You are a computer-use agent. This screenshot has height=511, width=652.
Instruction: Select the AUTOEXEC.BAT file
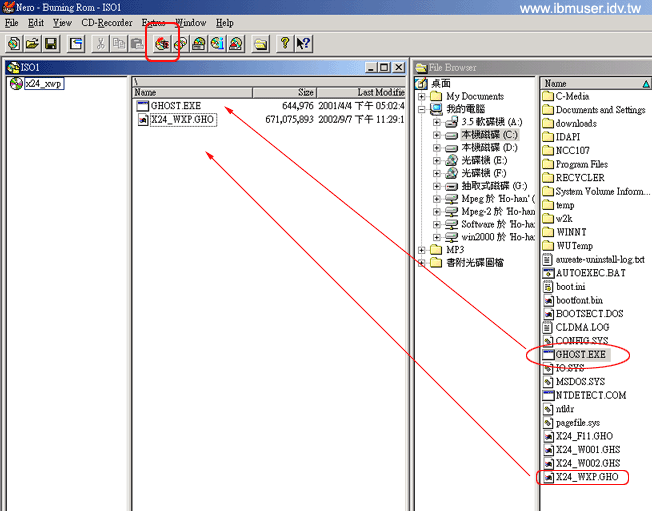[x=590, y=273]
